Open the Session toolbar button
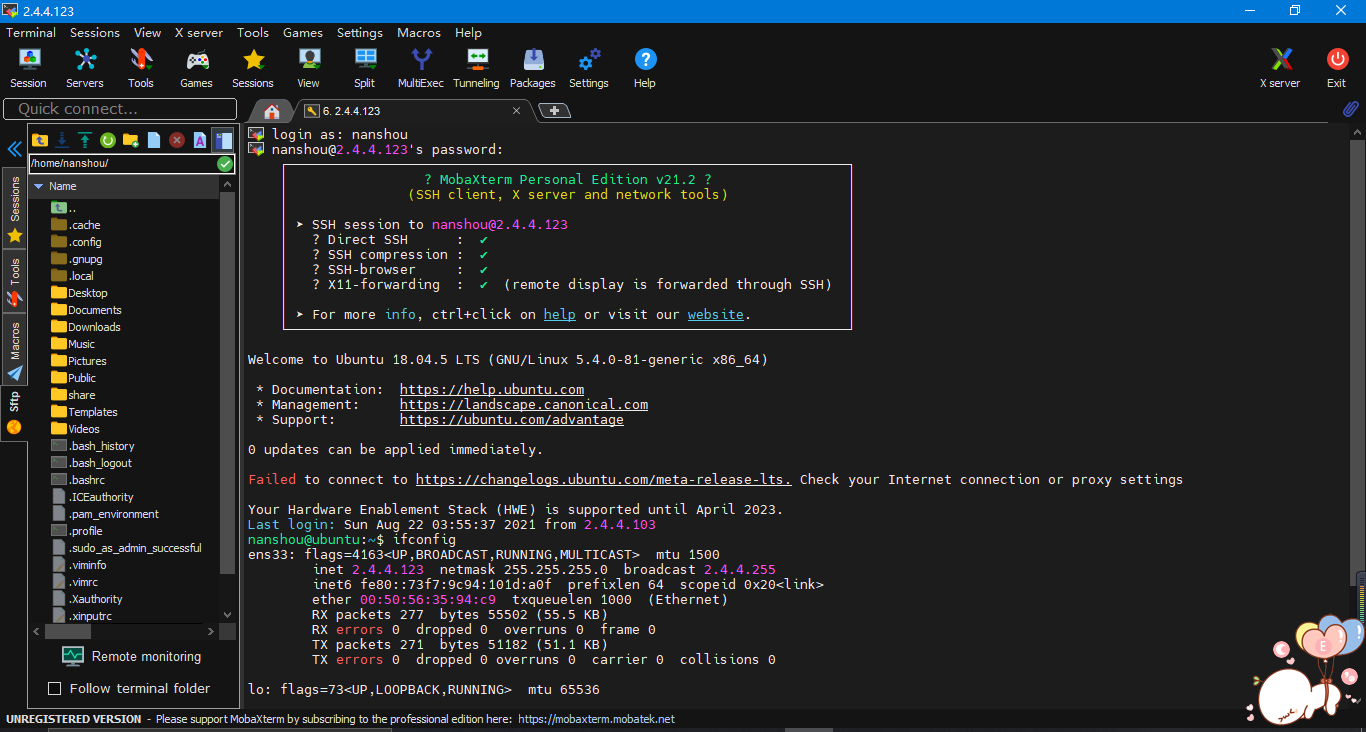1366x732 pixels. tap(28, 68)
